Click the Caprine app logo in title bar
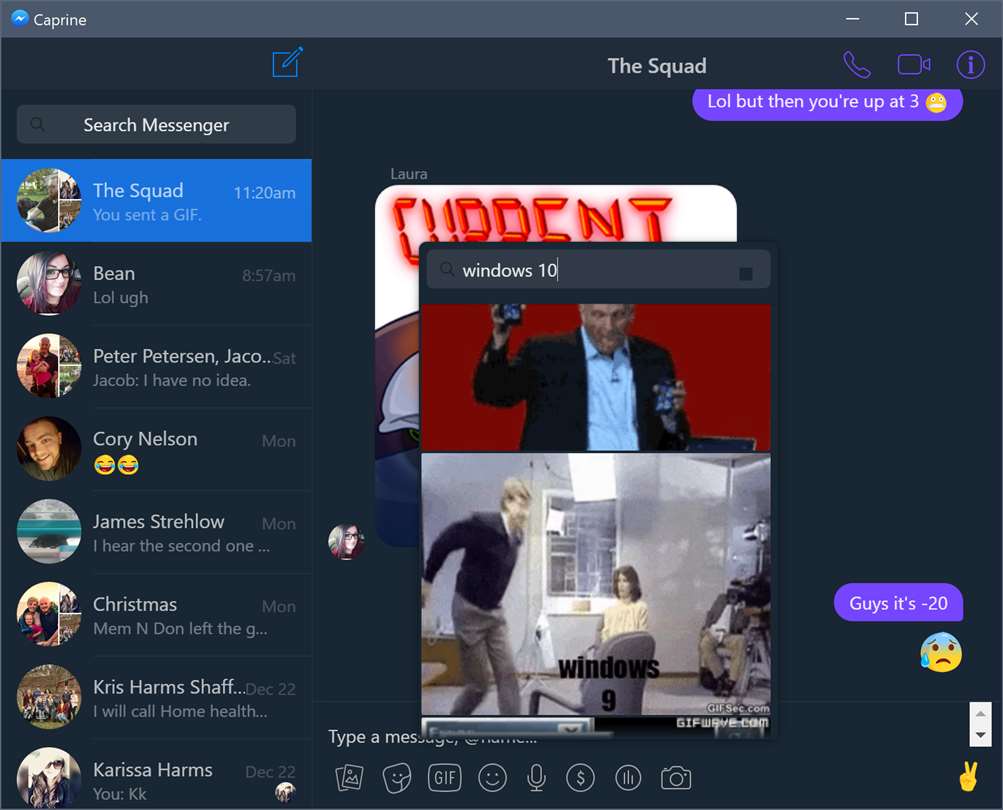Viewport: 1003px width, 810px height. point(20,19)
